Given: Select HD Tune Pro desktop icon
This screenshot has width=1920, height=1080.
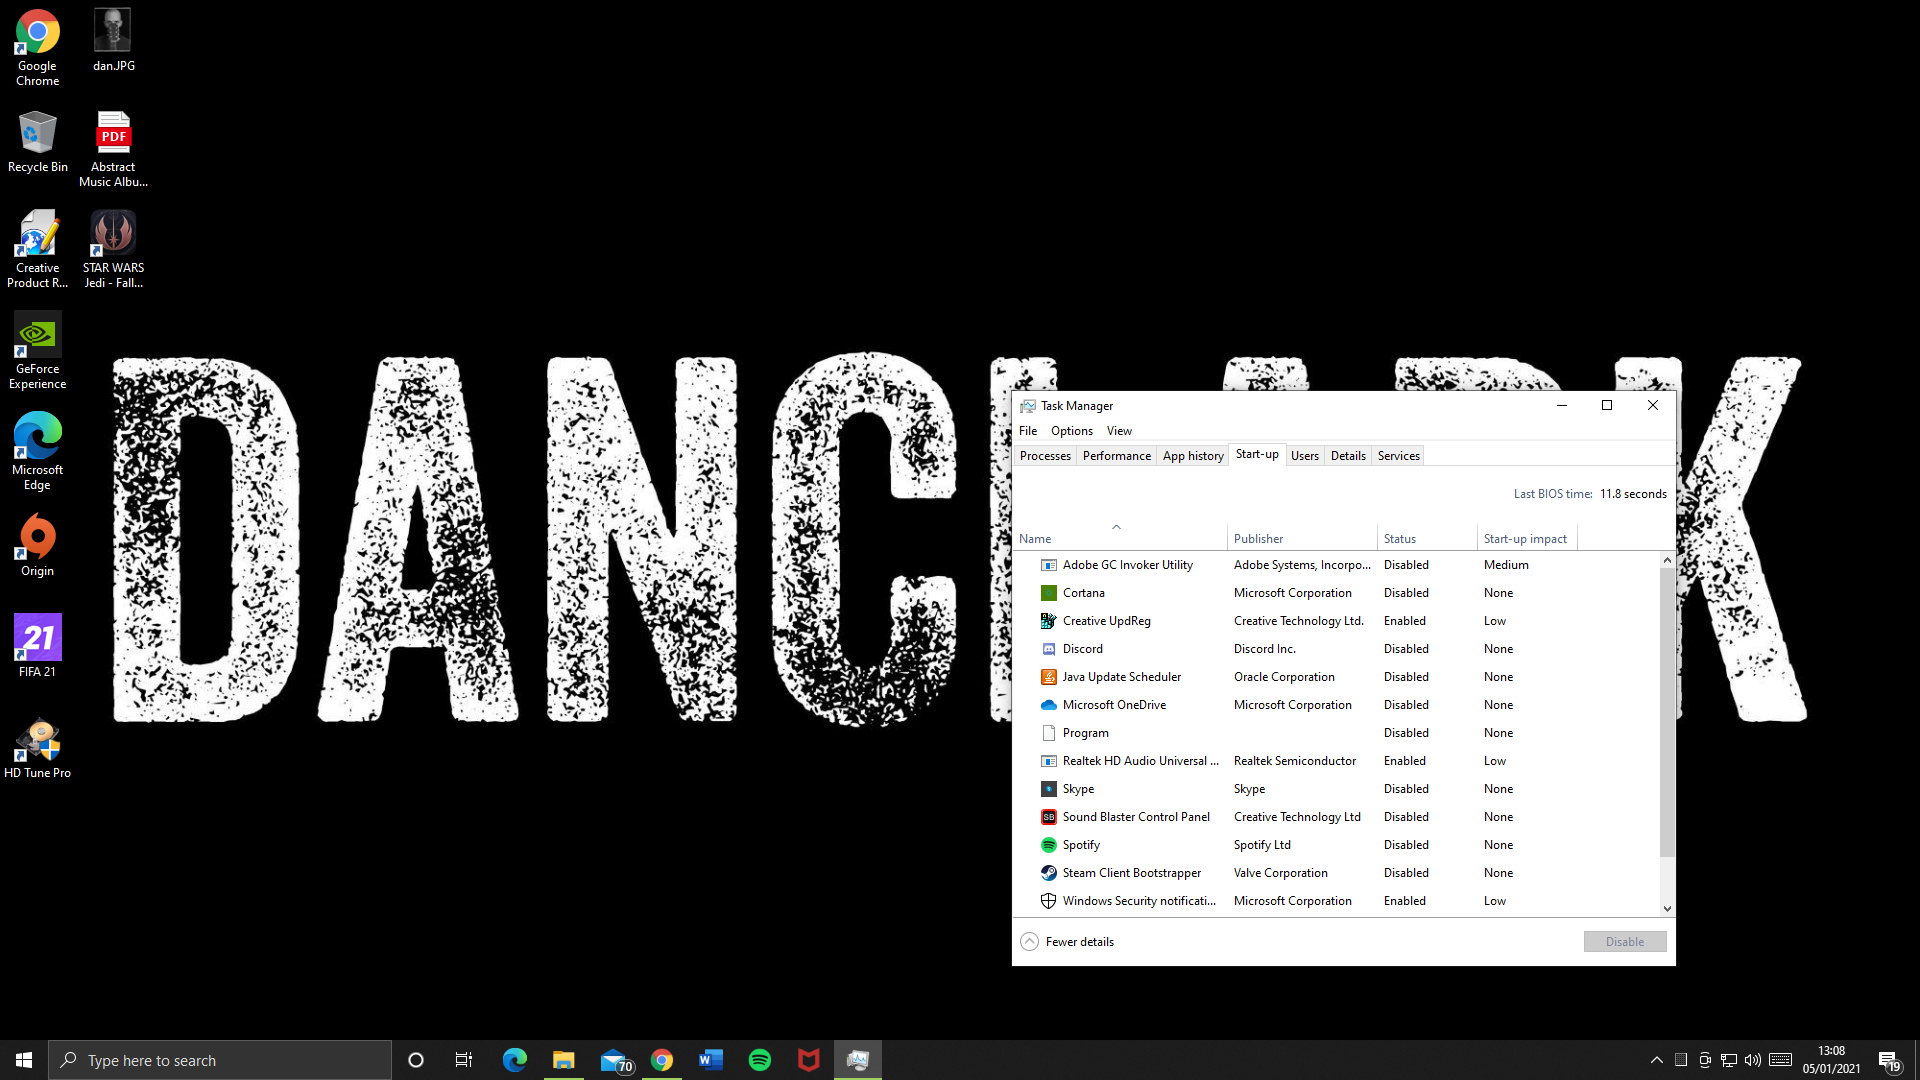Looking at the screenshot, I should tap(37, 748).
